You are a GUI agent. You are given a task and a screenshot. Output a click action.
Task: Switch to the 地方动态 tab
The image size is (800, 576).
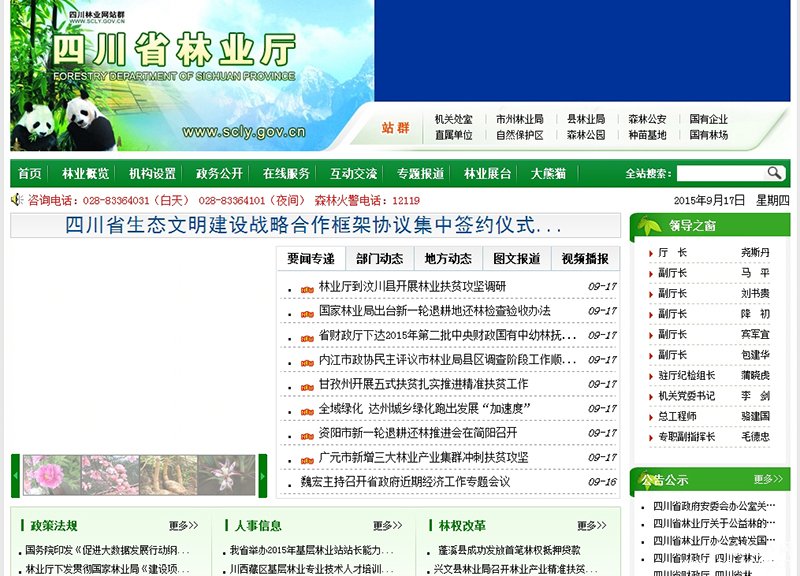[448, 259]
